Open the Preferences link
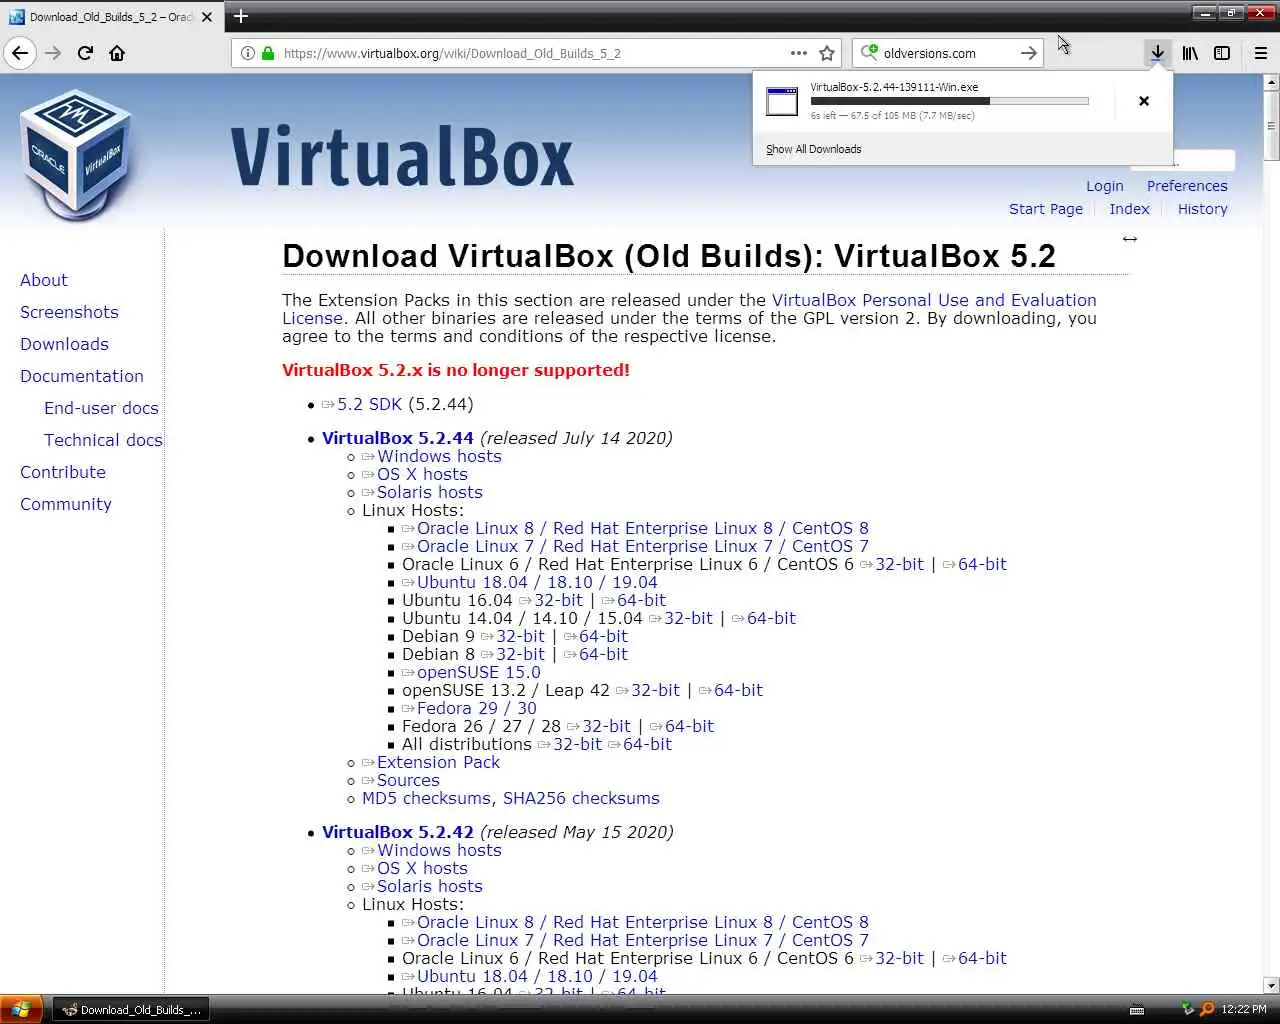The image size is (1280, 1024). pos(1187,186)
